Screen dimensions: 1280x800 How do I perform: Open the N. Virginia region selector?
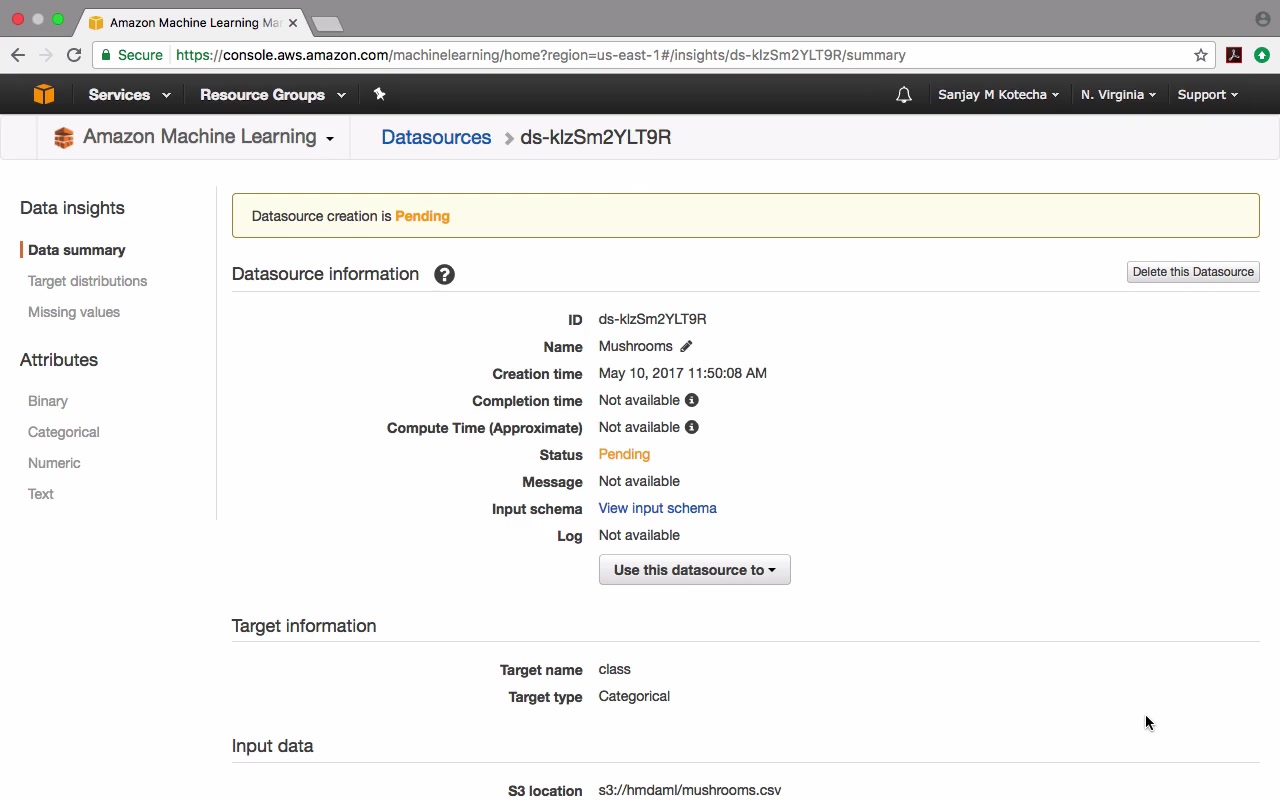pyautogui.click(x=1118, y=95)
